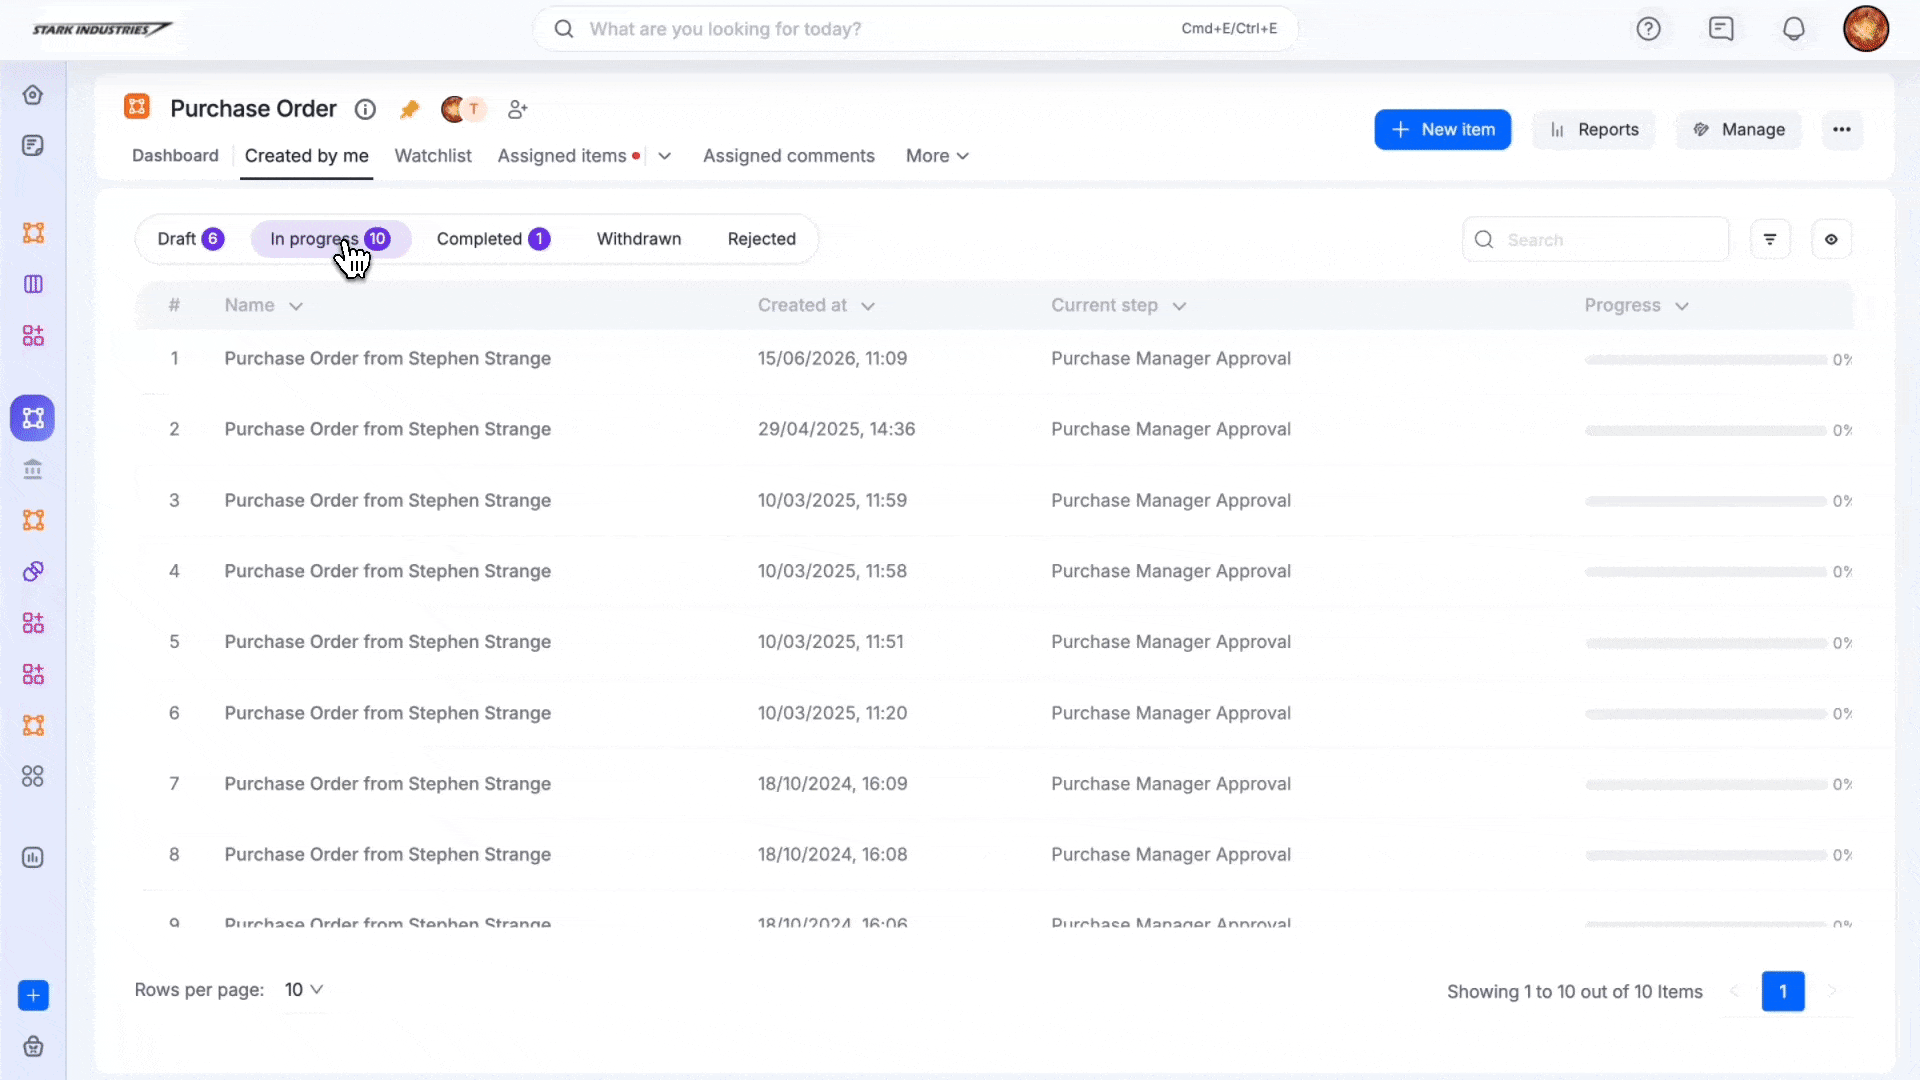Show Withdrawn status items
Image resolution: width=1920 pixels, height=1080 pixels.
point(639,239)
